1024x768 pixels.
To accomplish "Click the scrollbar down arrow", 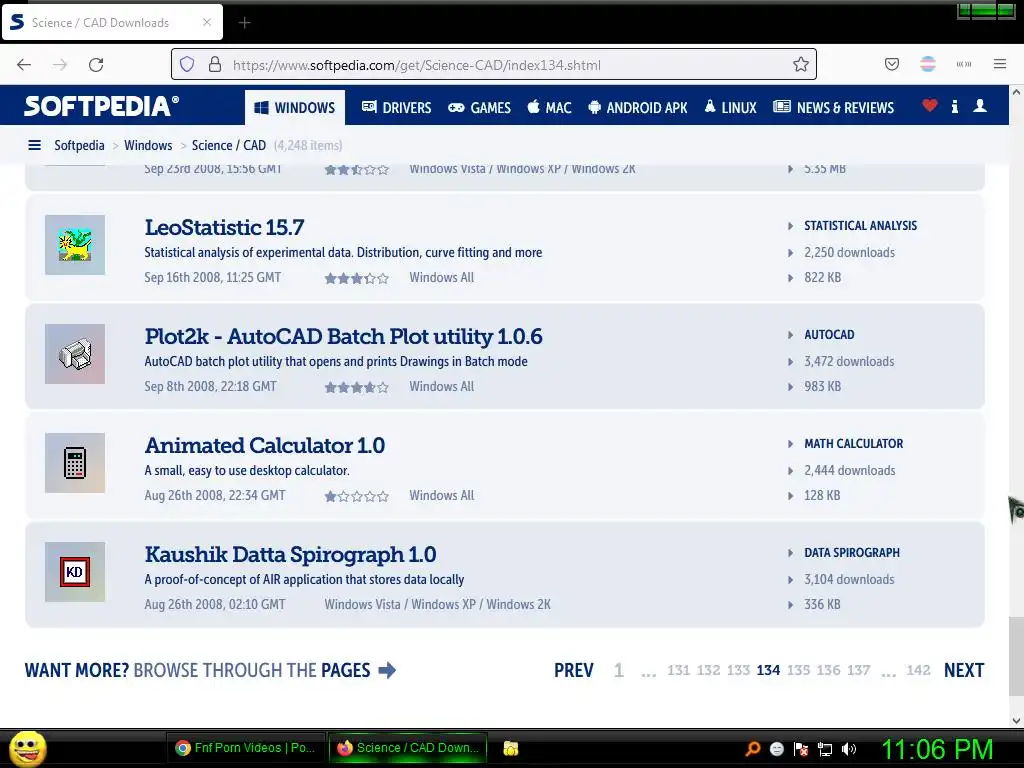I will [1016, 720].
